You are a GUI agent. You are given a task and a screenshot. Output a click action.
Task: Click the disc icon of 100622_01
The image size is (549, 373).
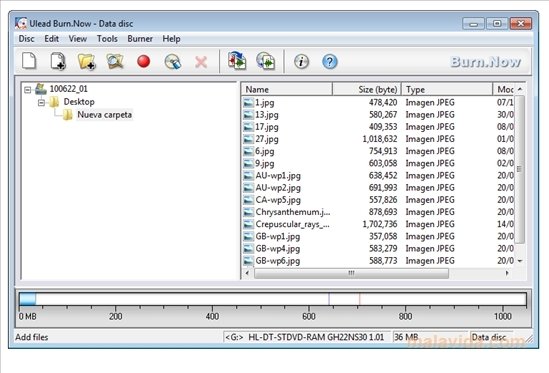coord(41,89)
